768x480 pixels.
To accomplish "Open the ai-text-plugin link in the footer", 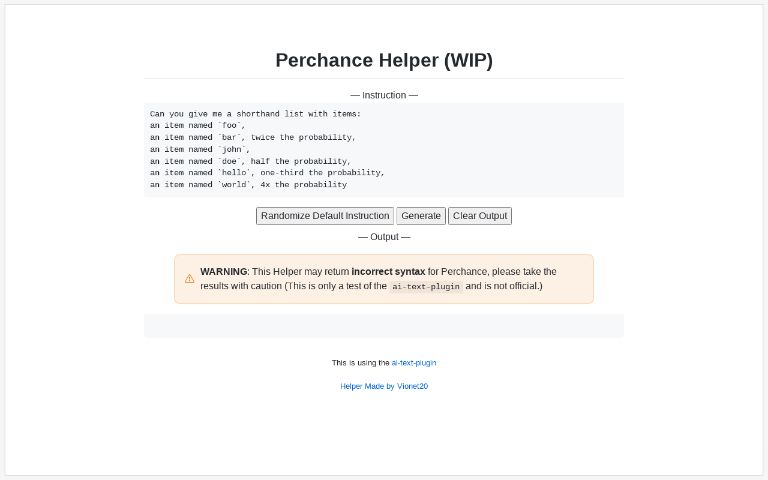I will (414, 363).
